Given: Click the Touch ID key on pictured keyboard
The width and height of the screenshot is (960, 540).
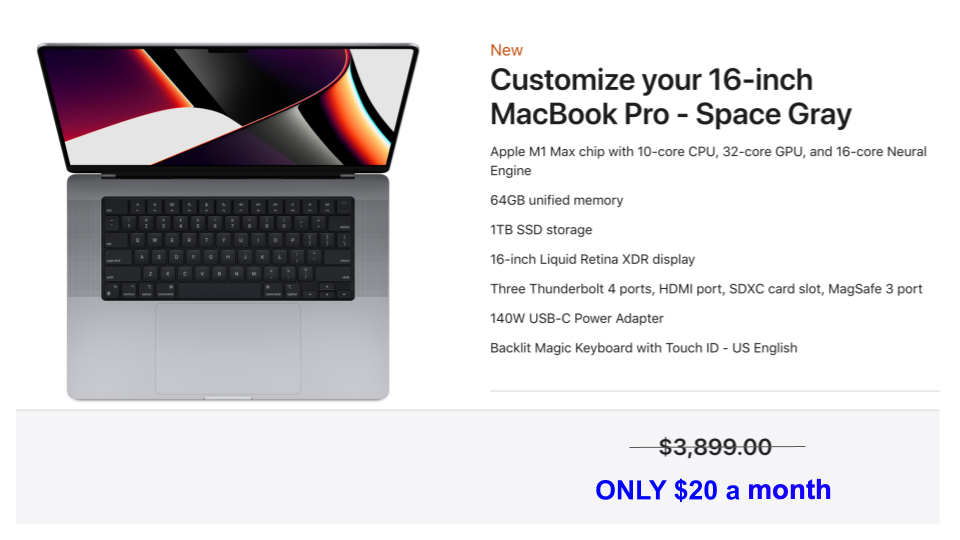Looking at the screenshot, I should coord(345,205).
